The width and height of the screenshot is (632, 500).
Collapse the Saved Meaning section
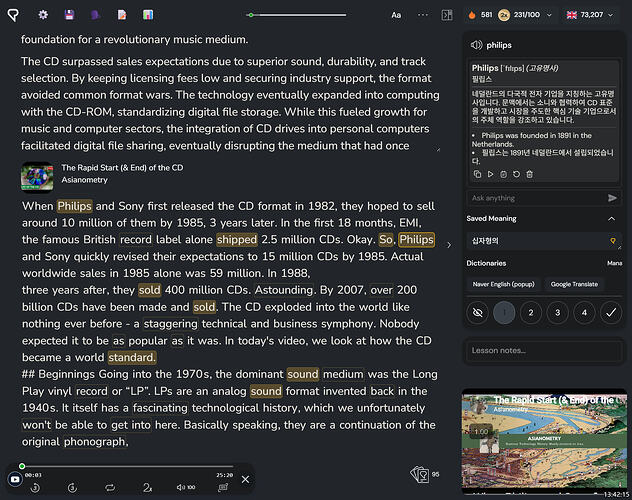611,219
